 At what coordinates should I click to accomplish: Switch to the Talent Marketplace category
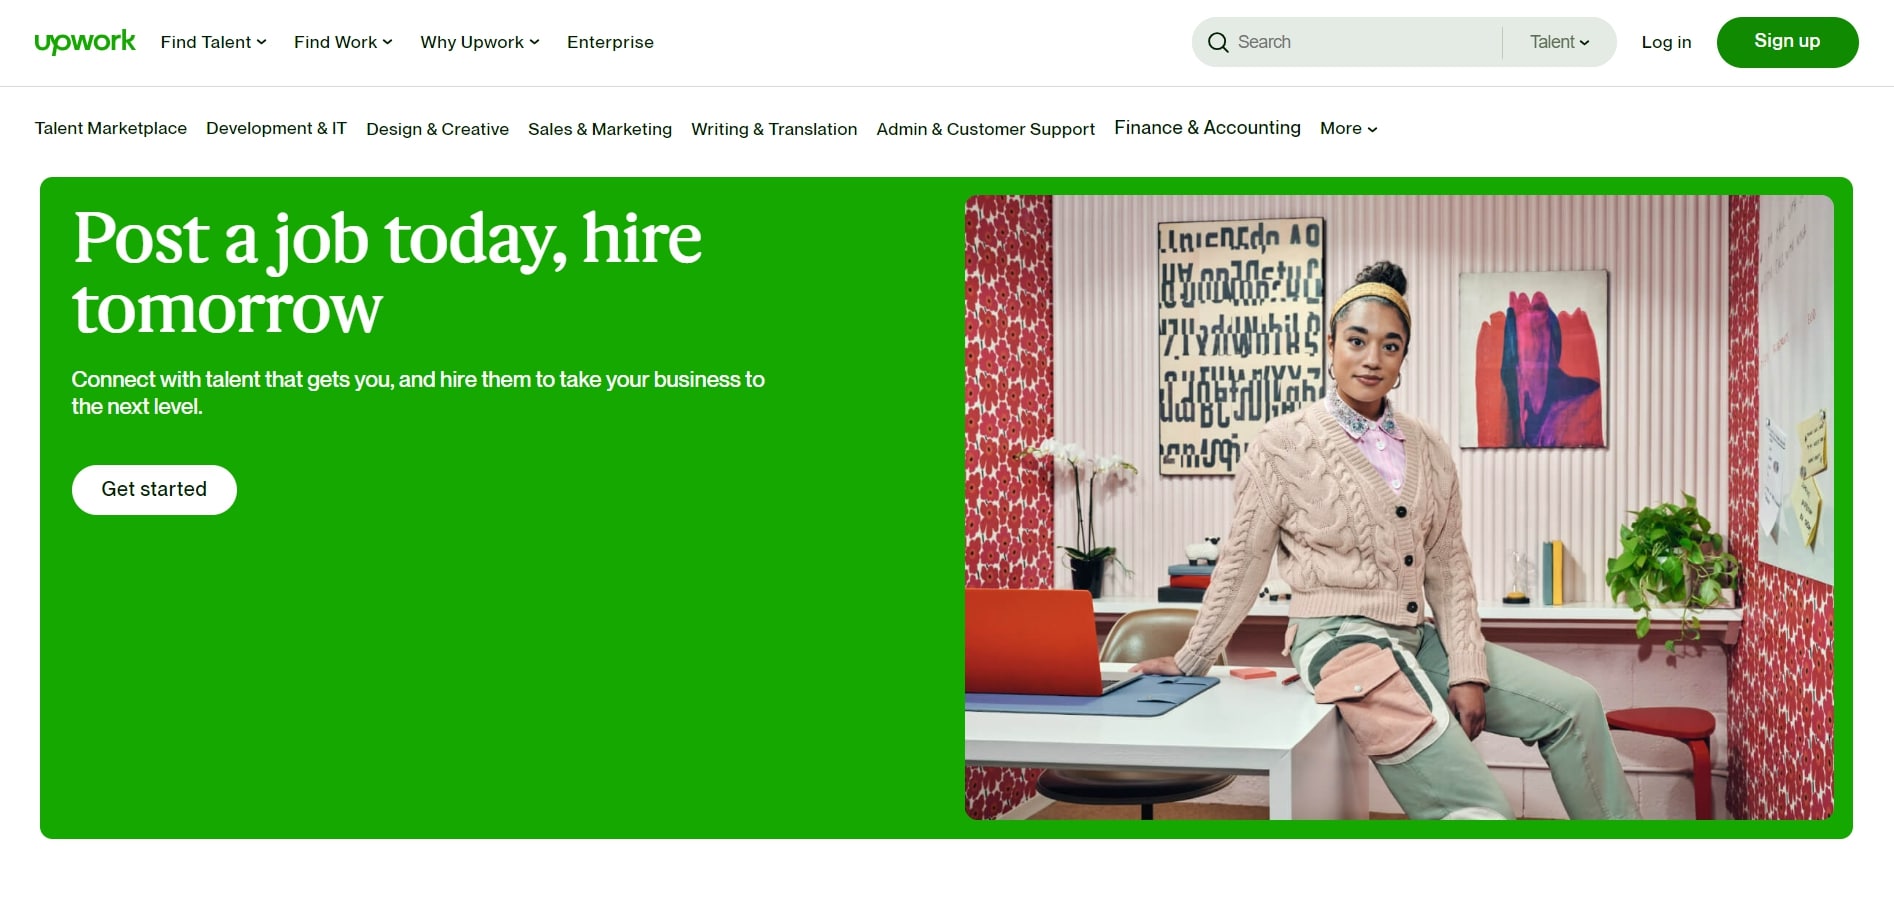111,128
